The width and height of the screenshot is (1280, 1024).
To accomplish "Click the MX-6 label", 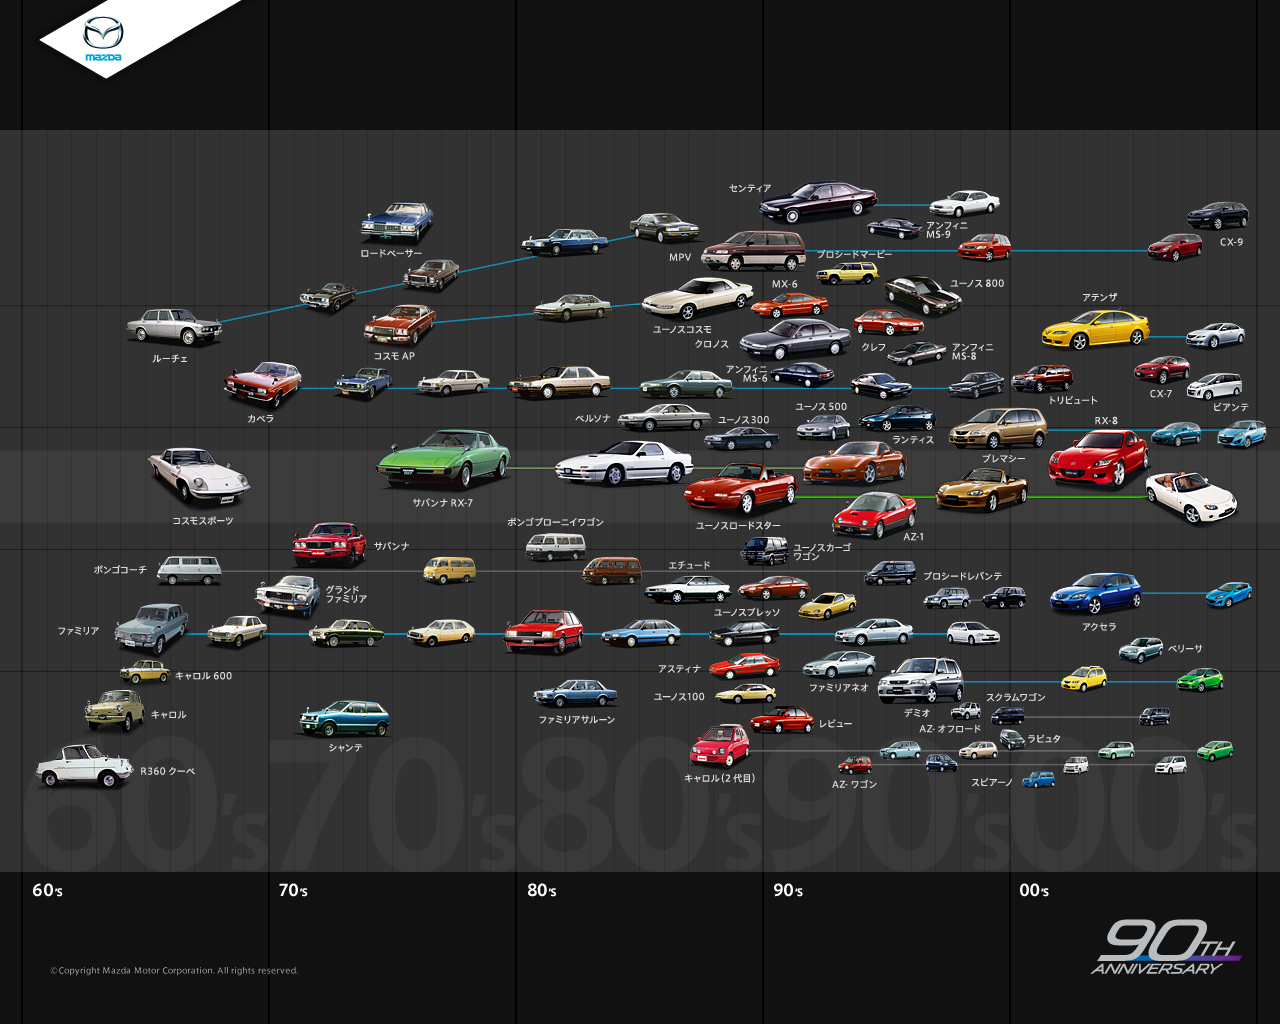I will (785, 284).
